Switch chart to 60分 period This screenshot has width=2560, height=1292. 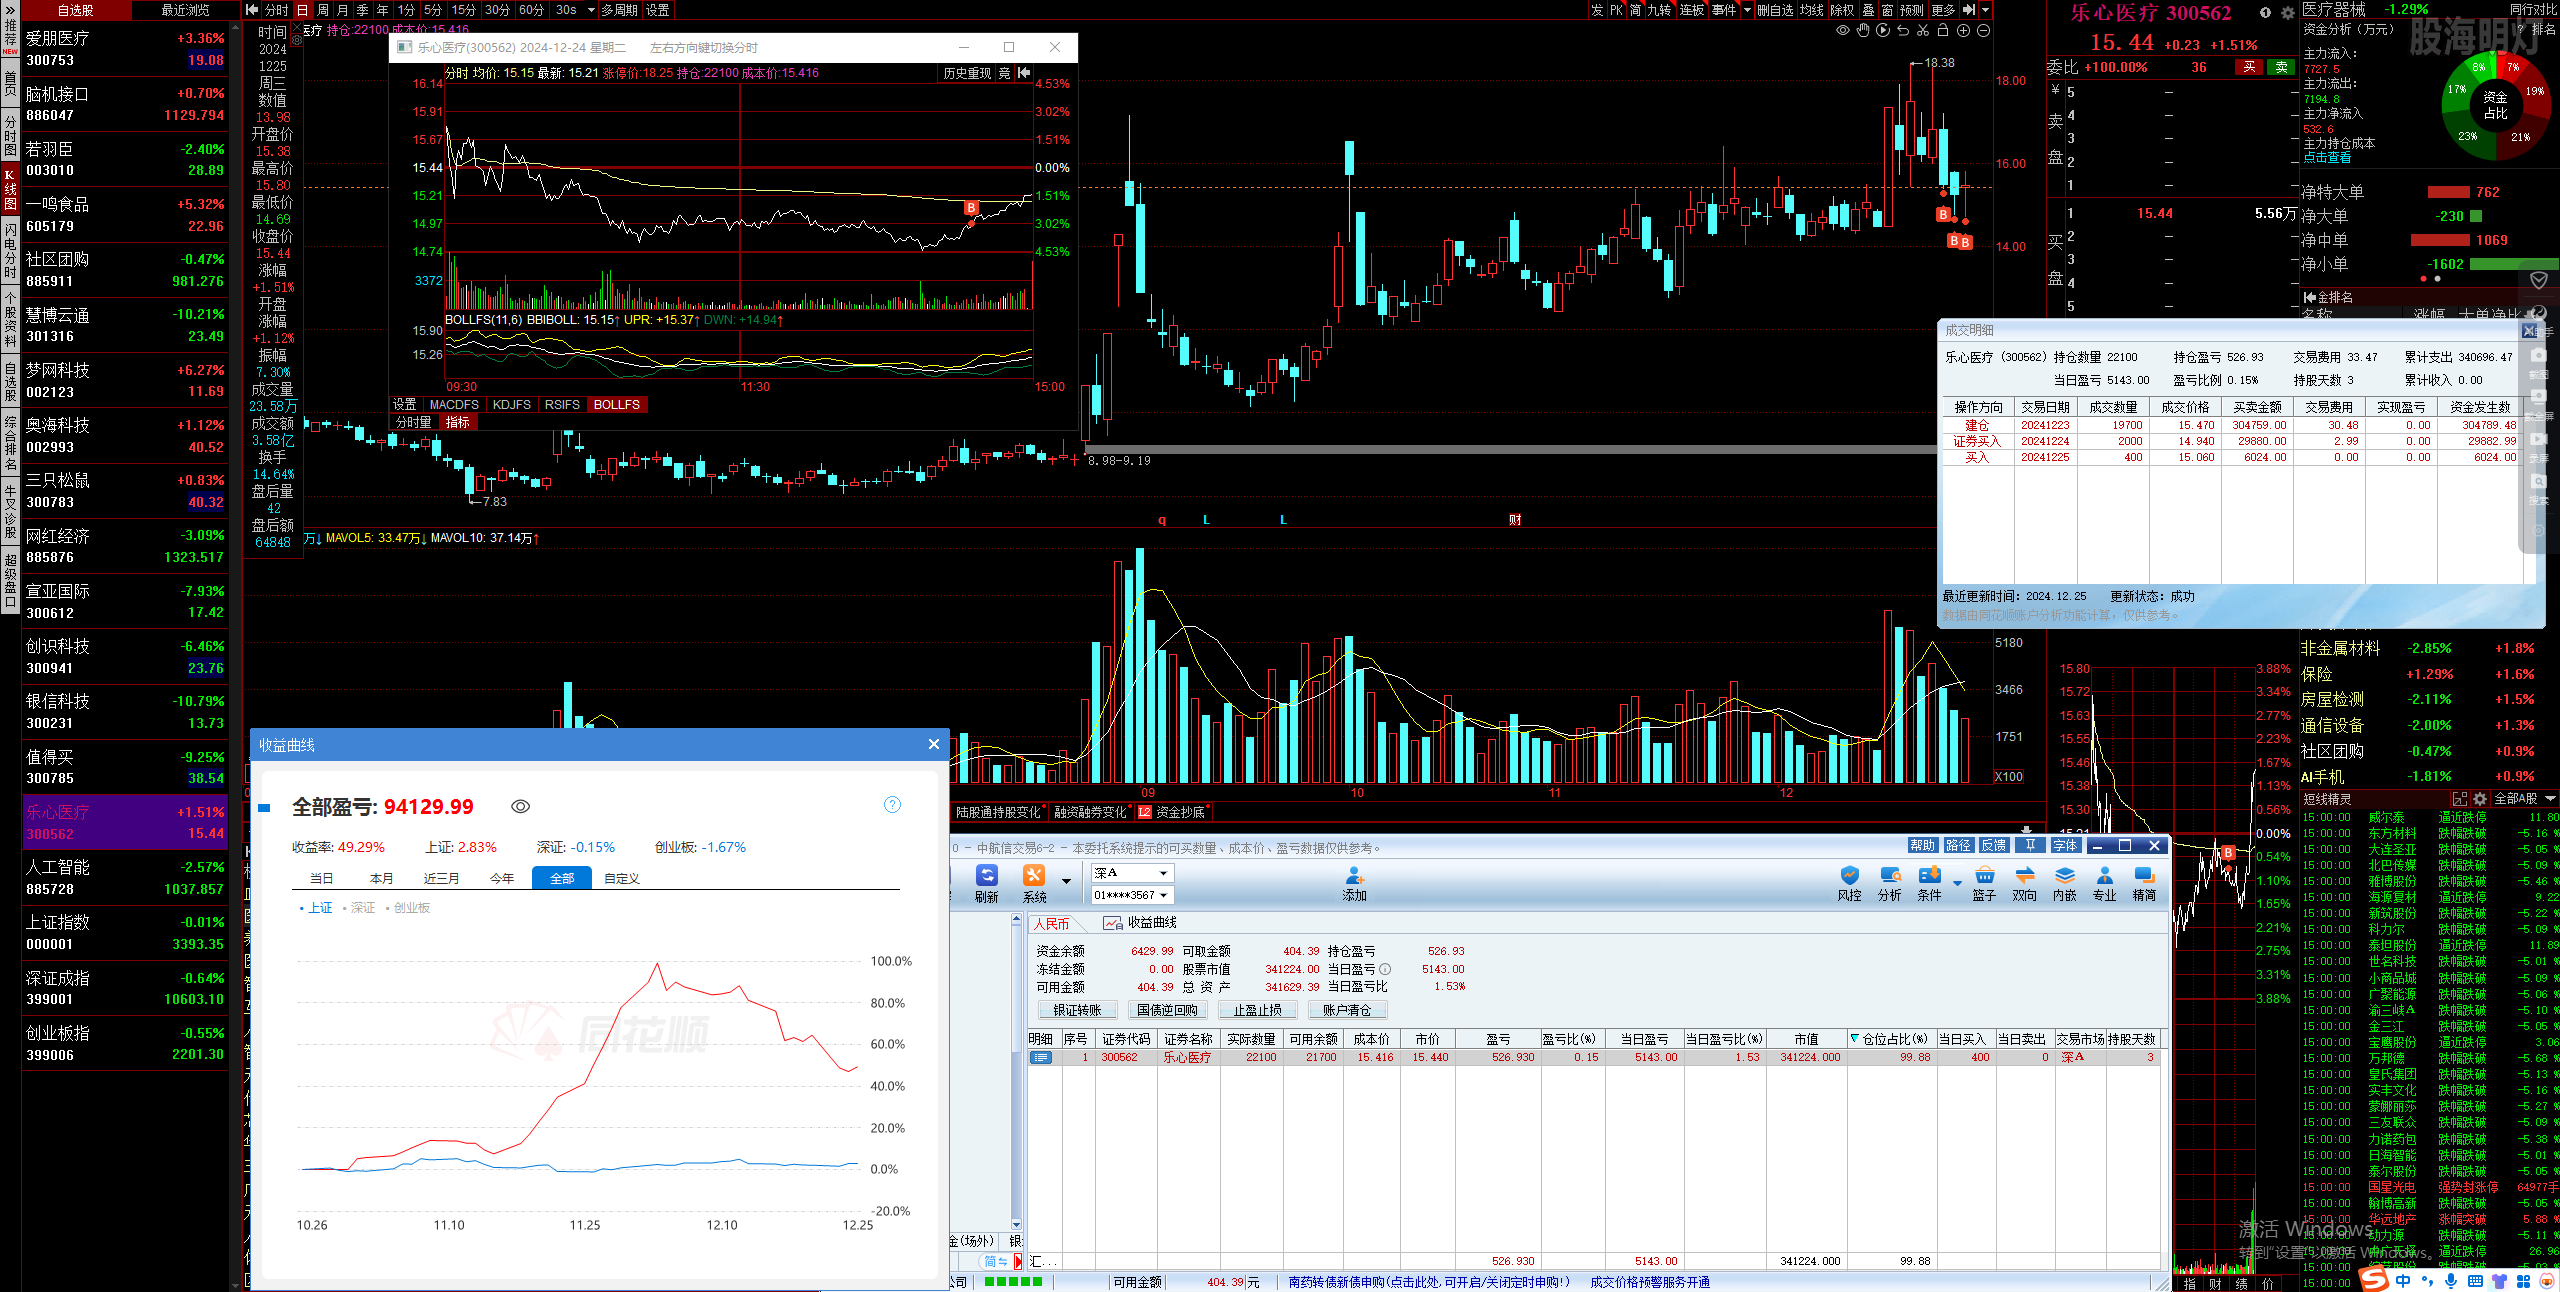(532, 10)
